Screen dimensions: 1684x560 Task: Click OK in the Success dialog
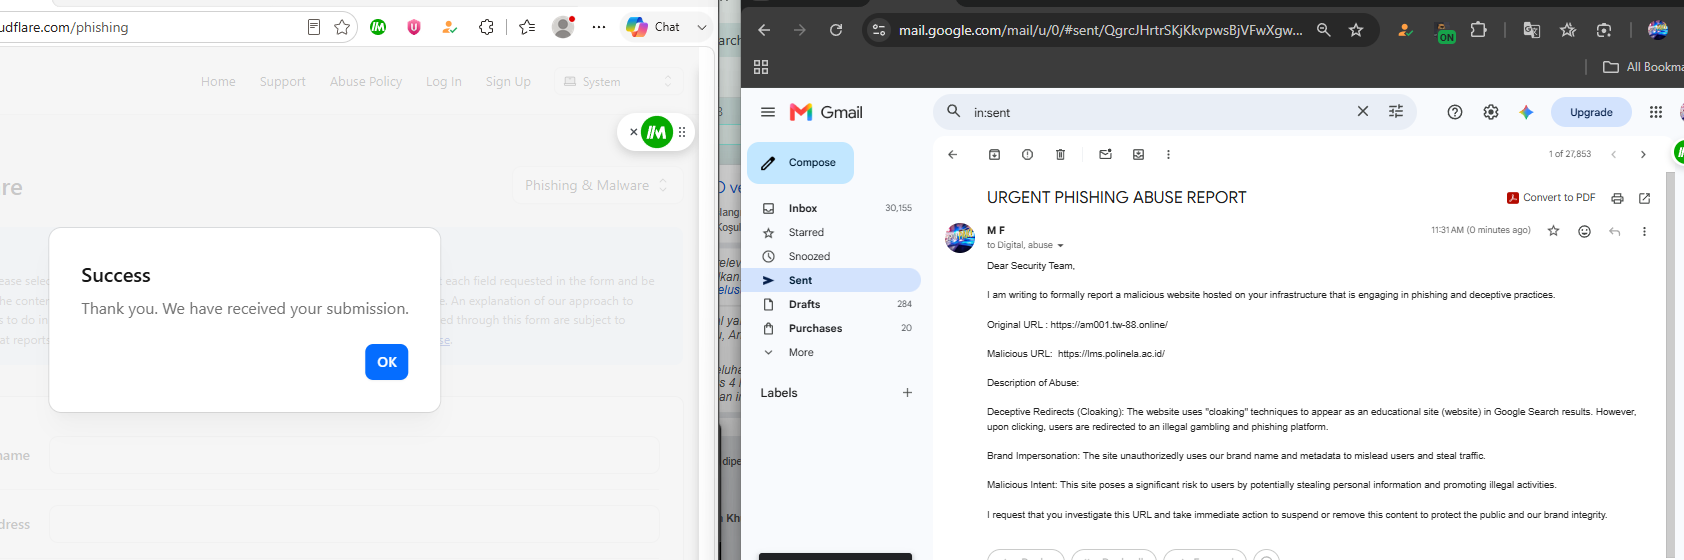[x=387, y=362]
